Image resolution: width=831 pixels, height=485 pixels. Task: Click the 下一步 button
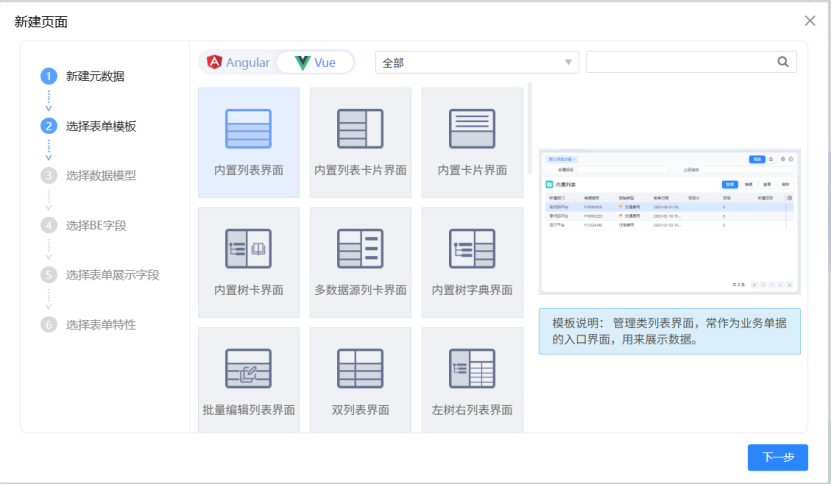[x=777, y=457]
